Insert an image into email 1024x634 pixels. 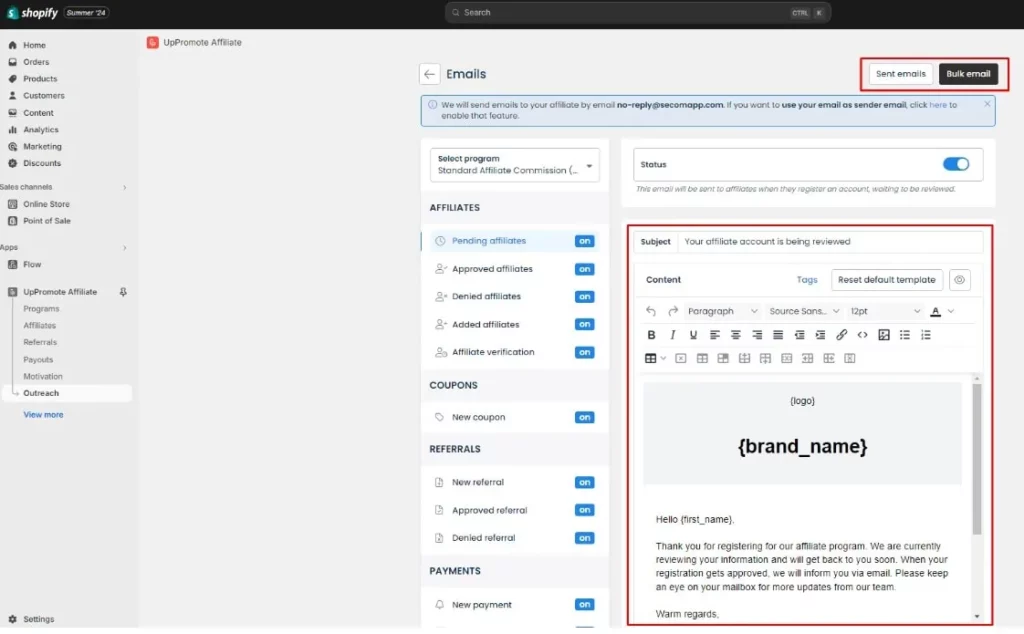pyautogui.click(x=884, y=335)
